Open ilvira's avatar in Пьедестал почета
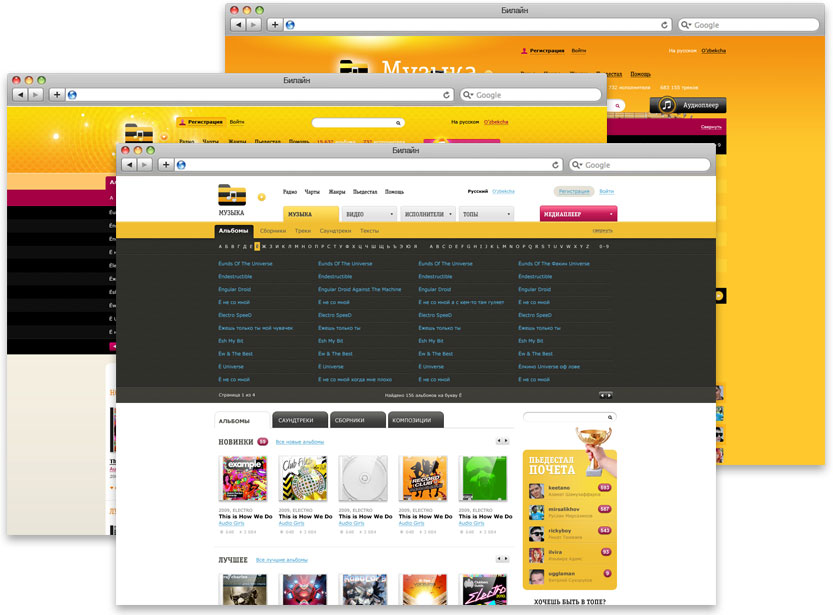The image size is (833, 615). [x=536, y=555]
